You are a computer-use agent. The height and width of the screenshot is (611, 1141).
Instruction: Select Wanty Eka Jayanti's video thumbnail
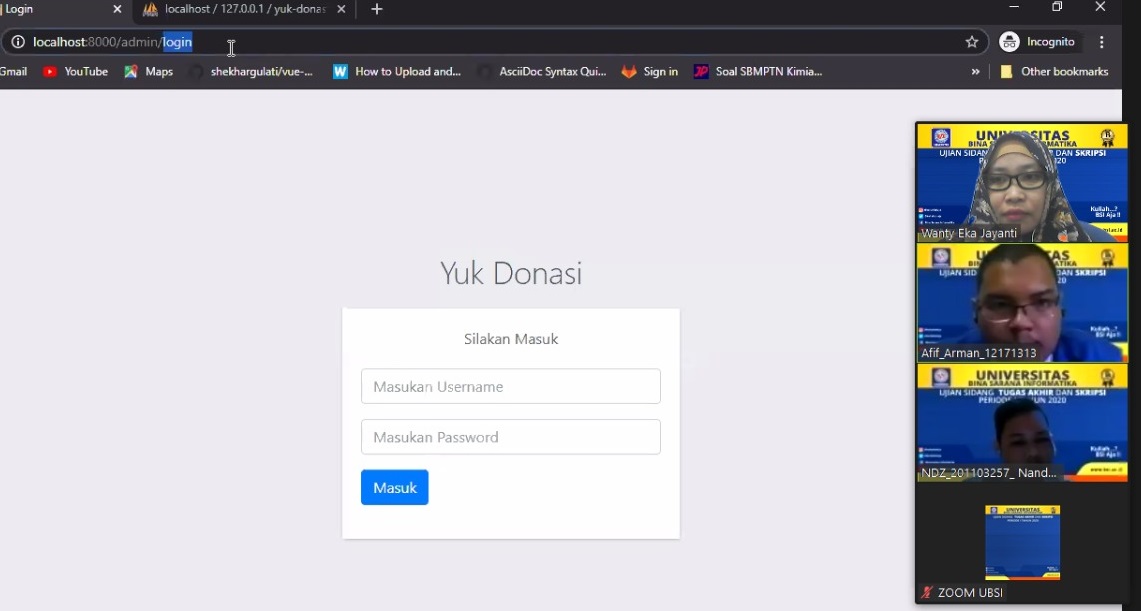1021,182
